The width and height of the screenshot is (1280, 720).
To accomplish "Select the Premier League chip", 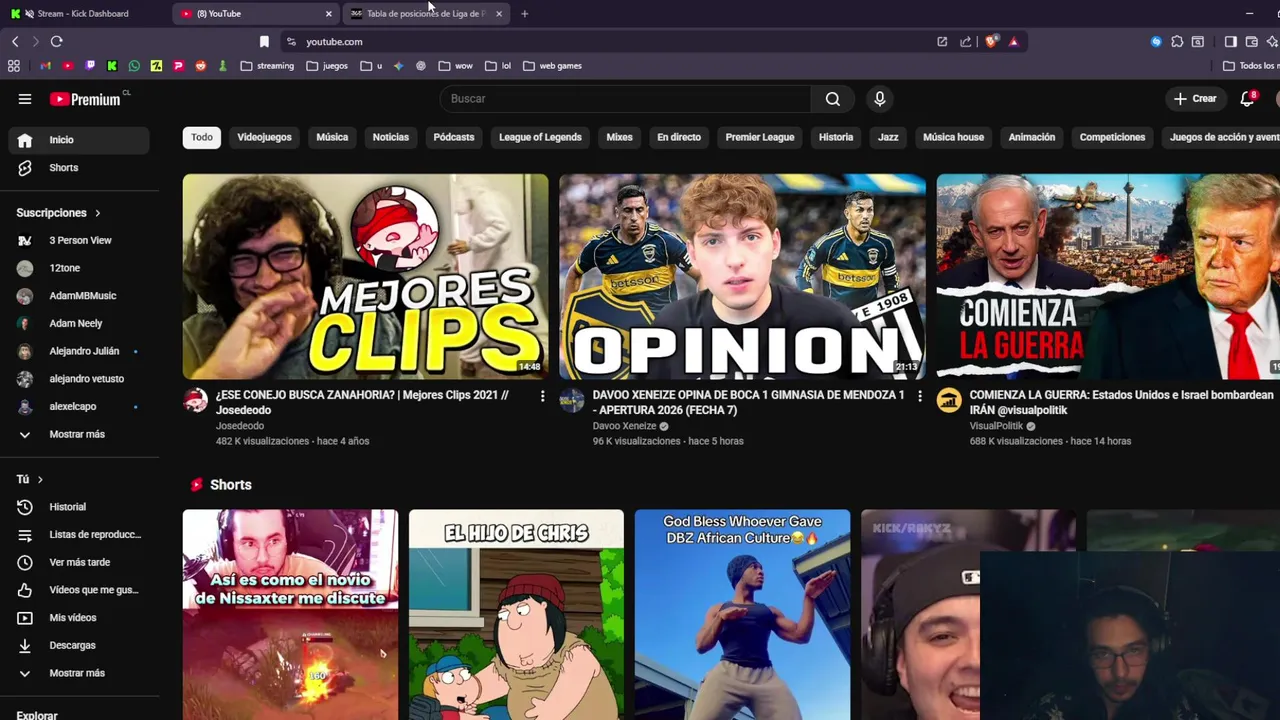I will click(760, 137).
